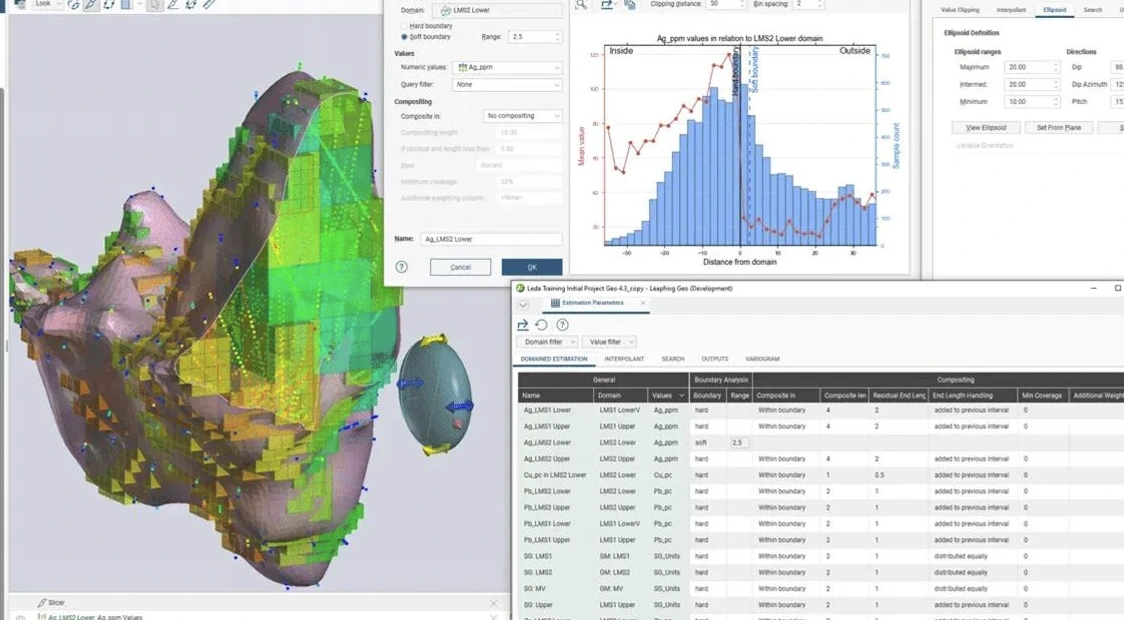Click the Name field containing Ag_LMS2 Lower
The image size is (1124, 620).
click(491, 239)
